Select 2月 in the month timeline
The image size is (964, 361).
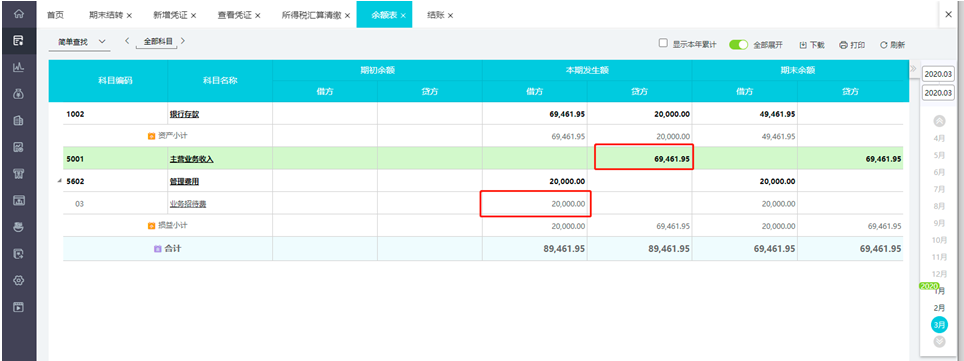[x=939, y=307]
